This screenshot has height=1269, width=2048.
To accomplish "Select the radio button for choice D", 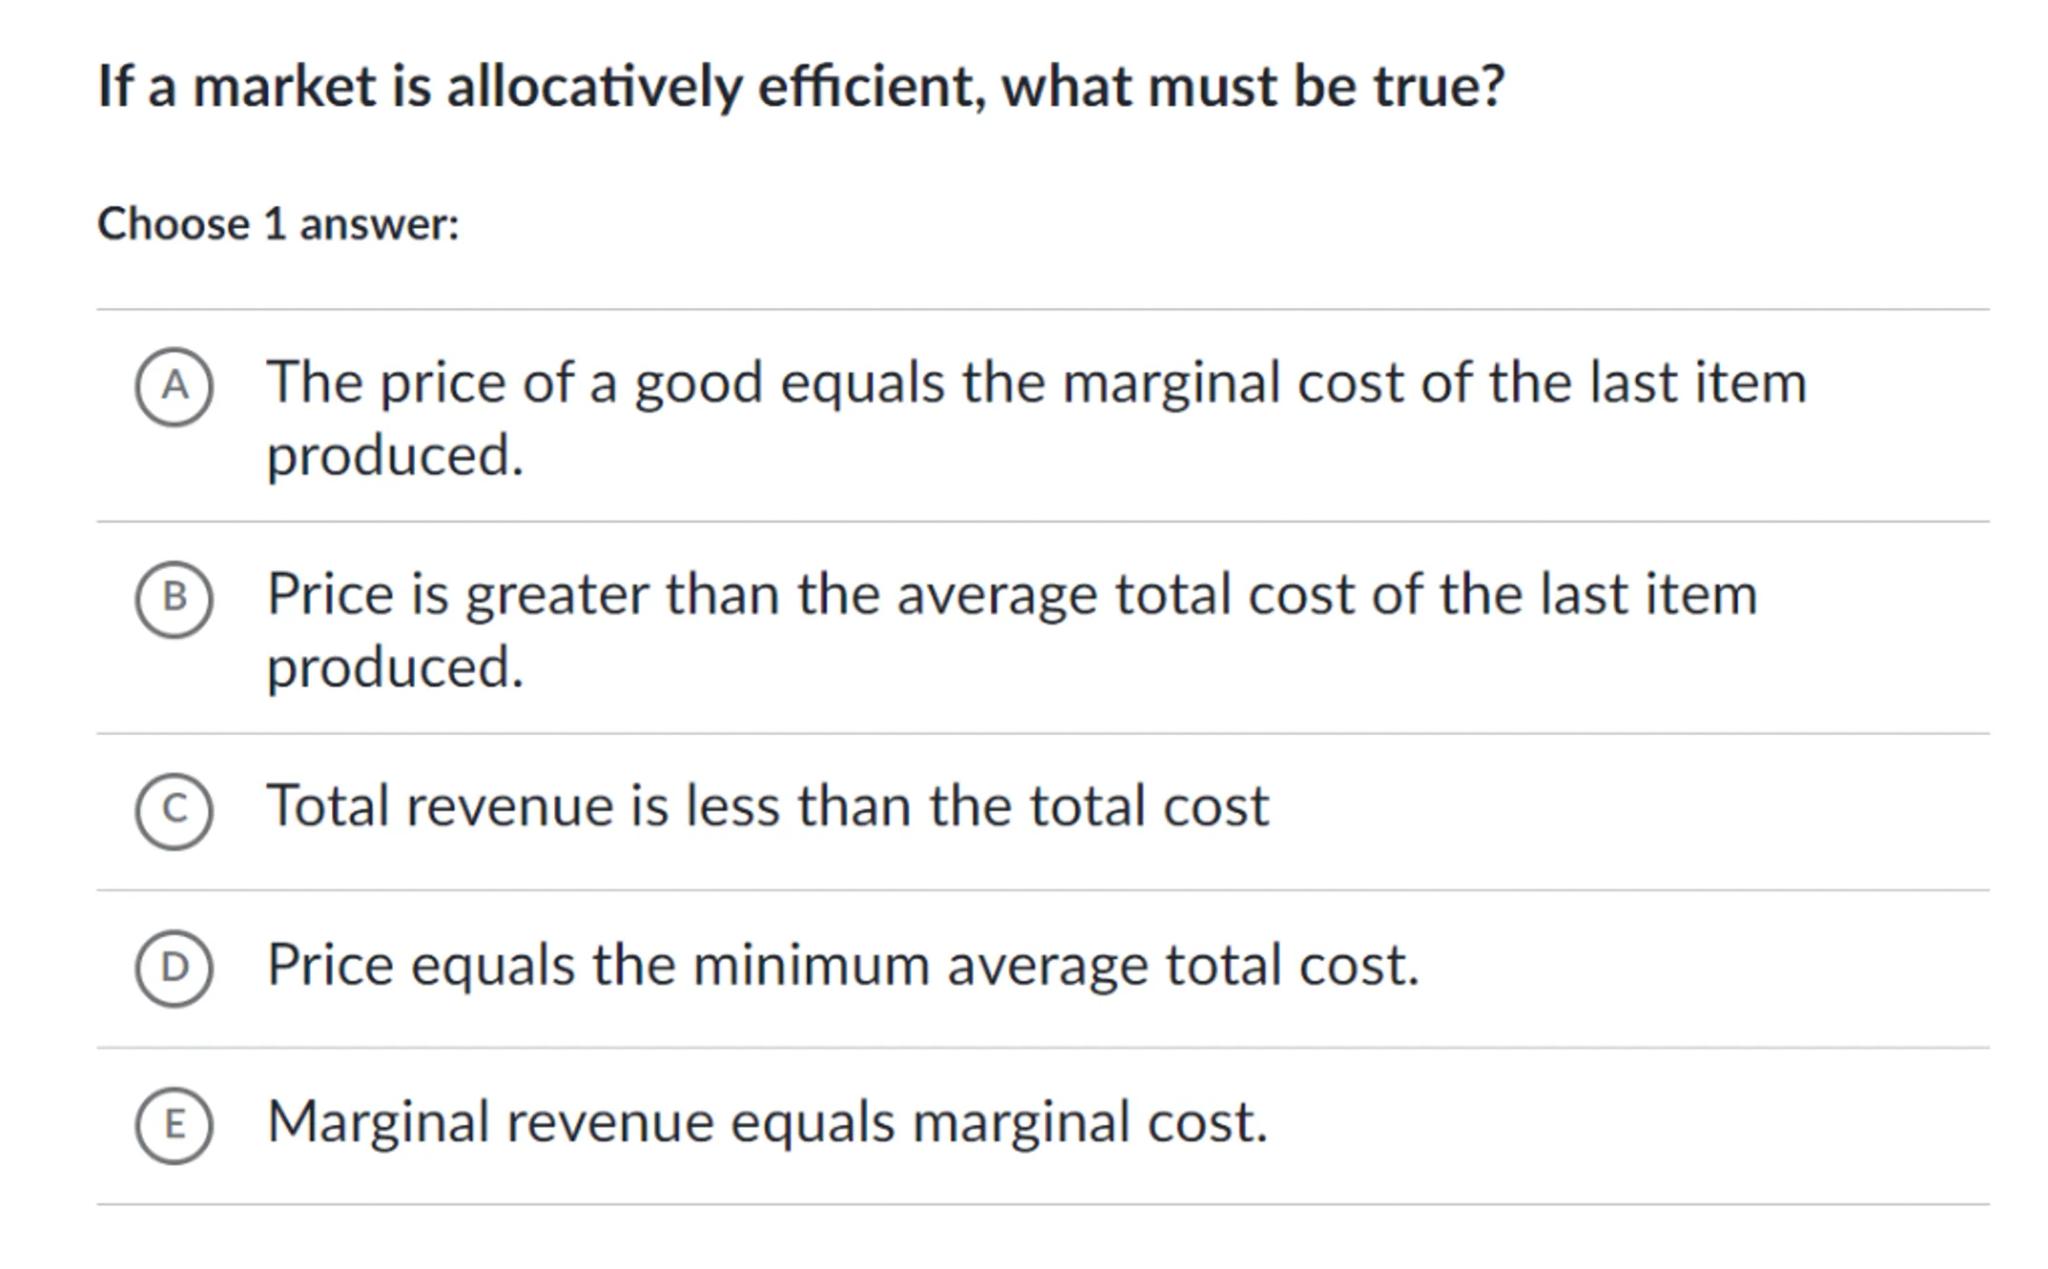I will pyautogui.click(x=174, y=968).
